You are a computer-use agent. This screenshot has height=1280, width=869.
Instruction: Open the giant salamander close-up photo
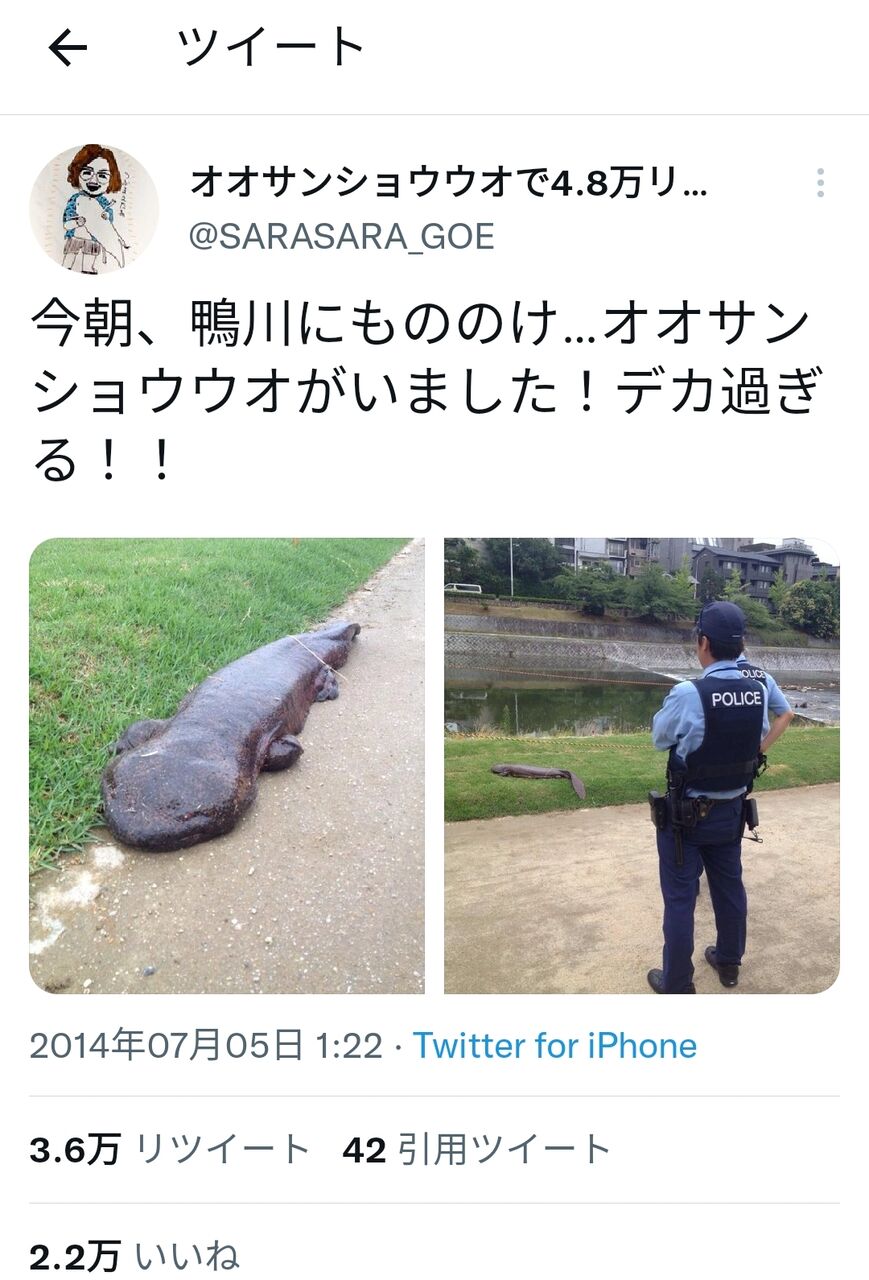pos(227,766)
